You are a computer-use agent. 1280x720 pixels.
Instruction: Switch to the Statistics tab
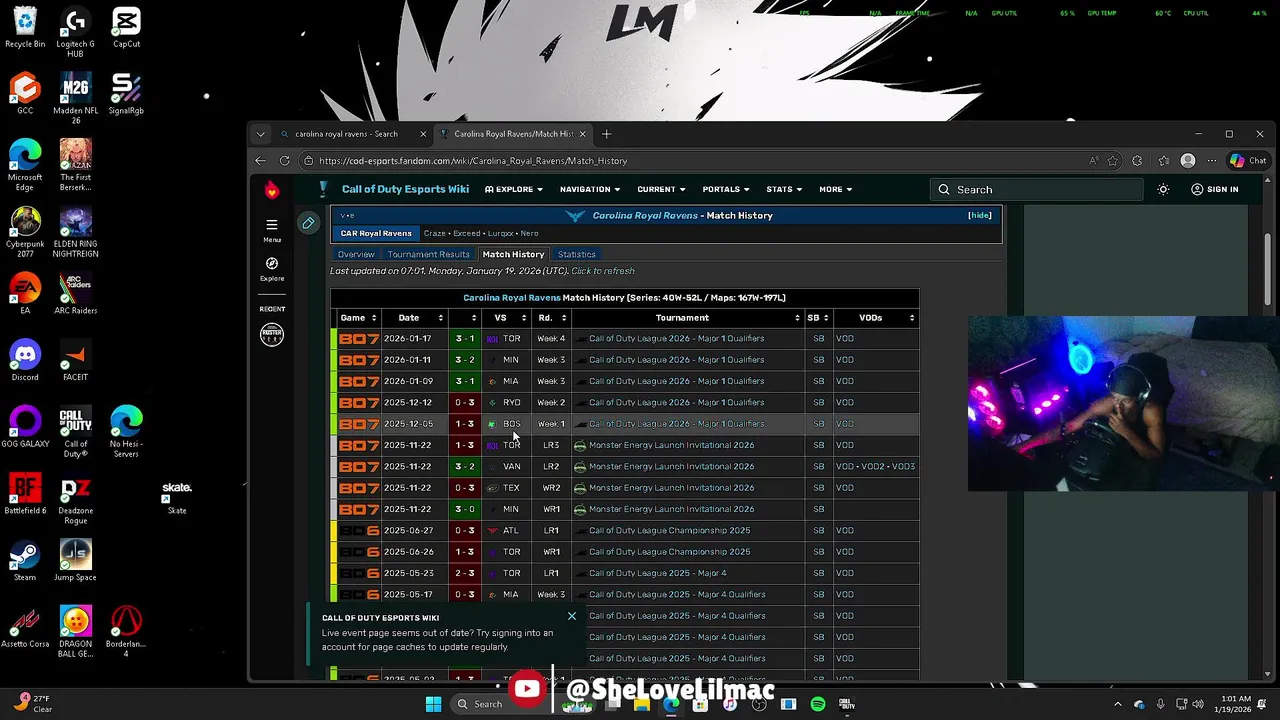click(576, 254)
